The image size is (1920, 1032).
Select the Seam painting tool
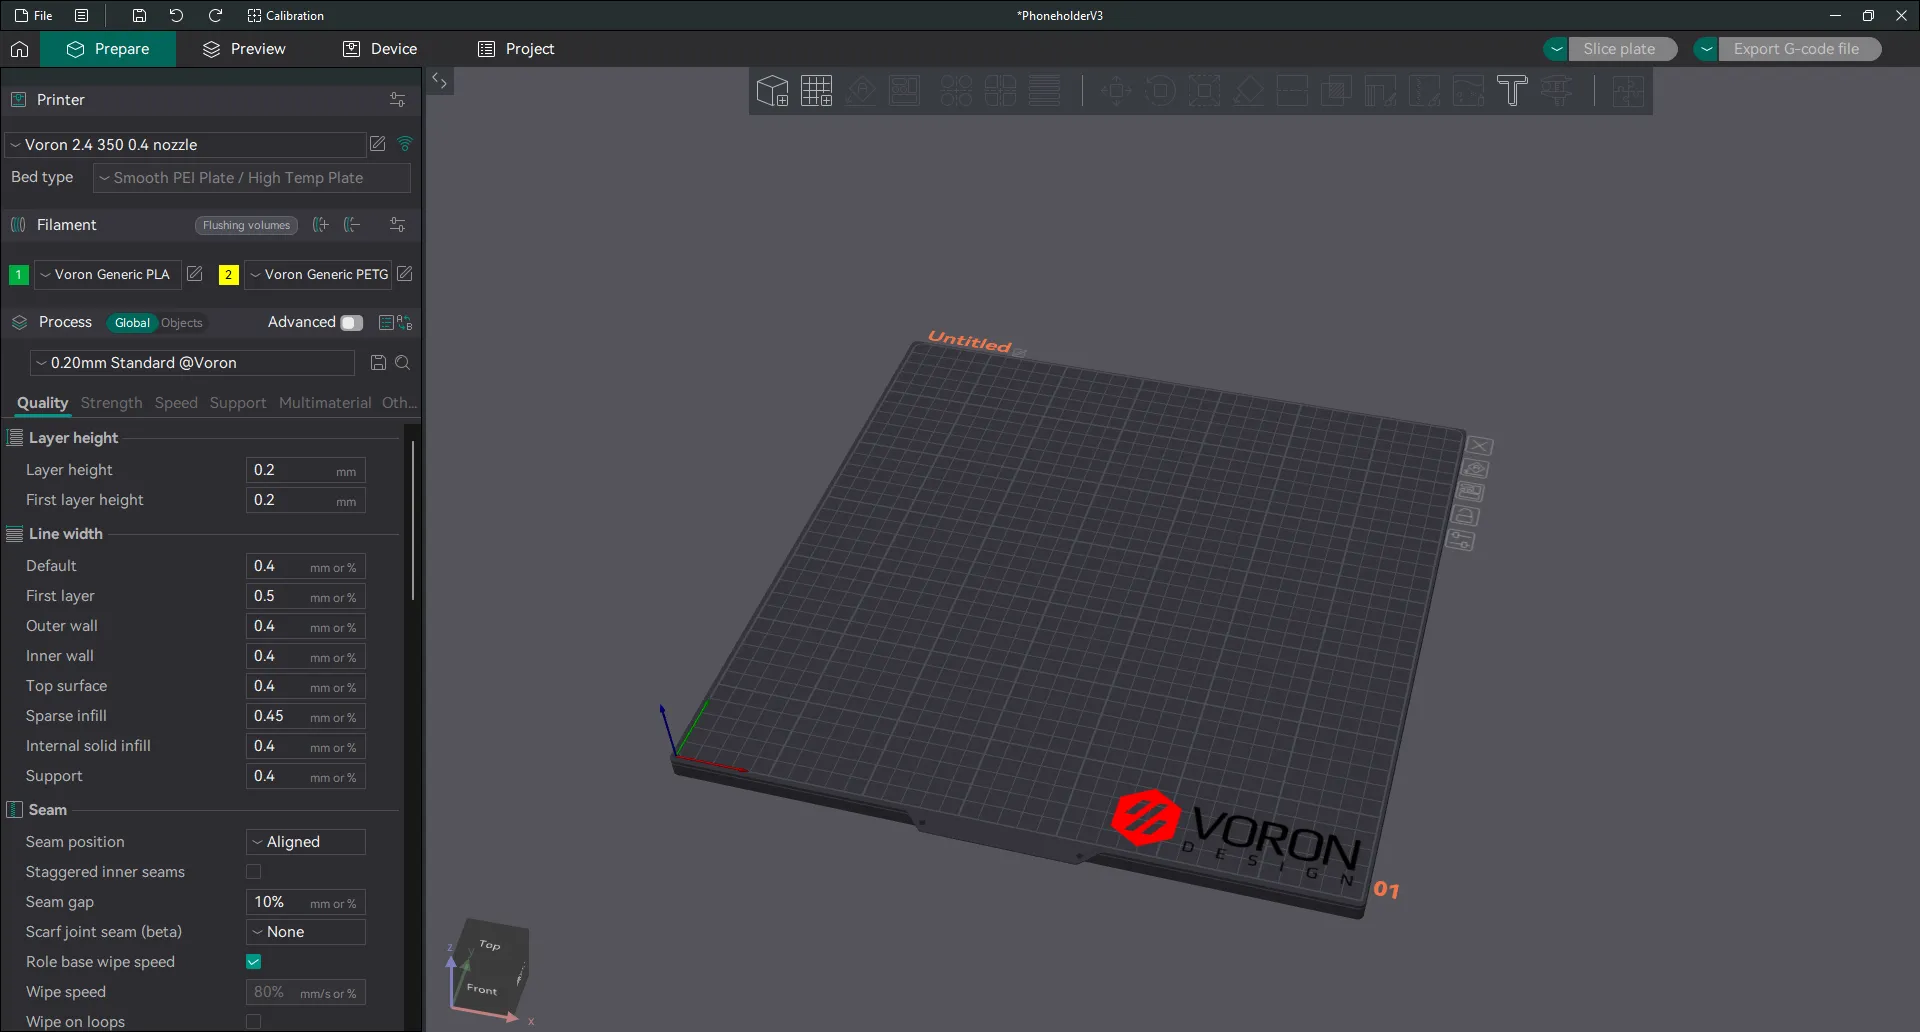pos(1424,91)
